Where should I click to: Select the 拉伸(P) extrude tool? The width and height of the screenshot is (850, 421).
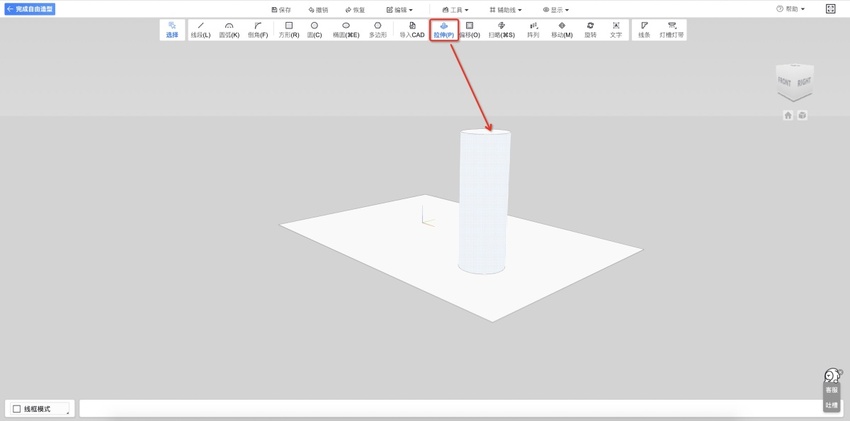coord(444,30)
